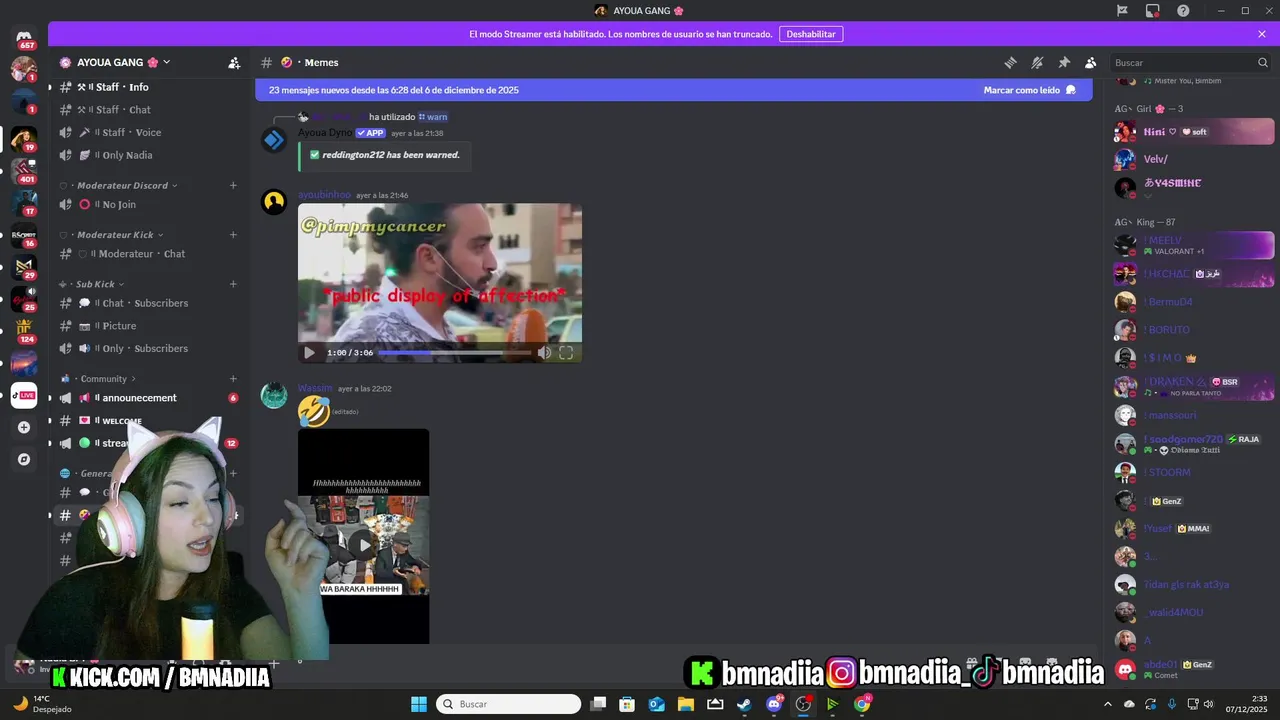1280x720 pixels.
Task: Click the screen recording indicator icon in title bar
Action: click(1153, 10)
